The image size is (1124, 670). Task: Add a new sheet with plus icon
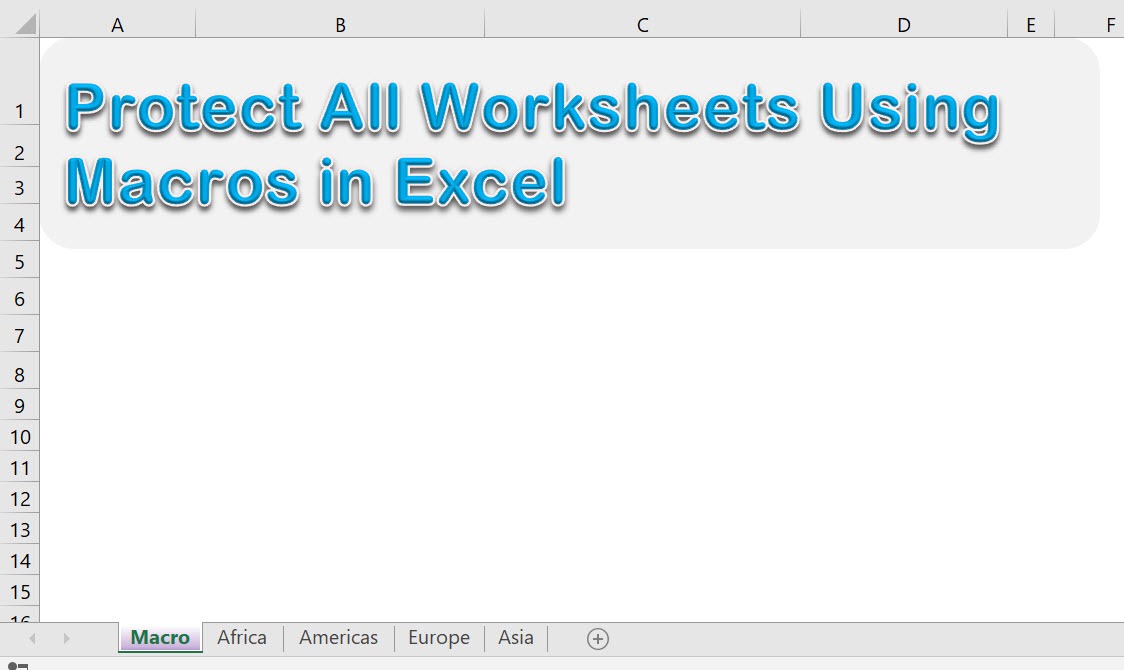(598, 638)
